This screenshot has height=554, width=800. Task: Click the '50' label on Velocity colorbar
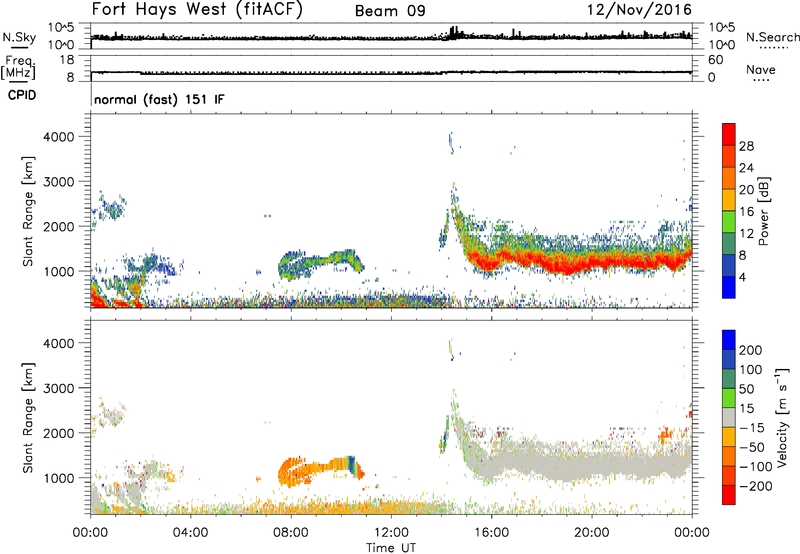[747, 389]
